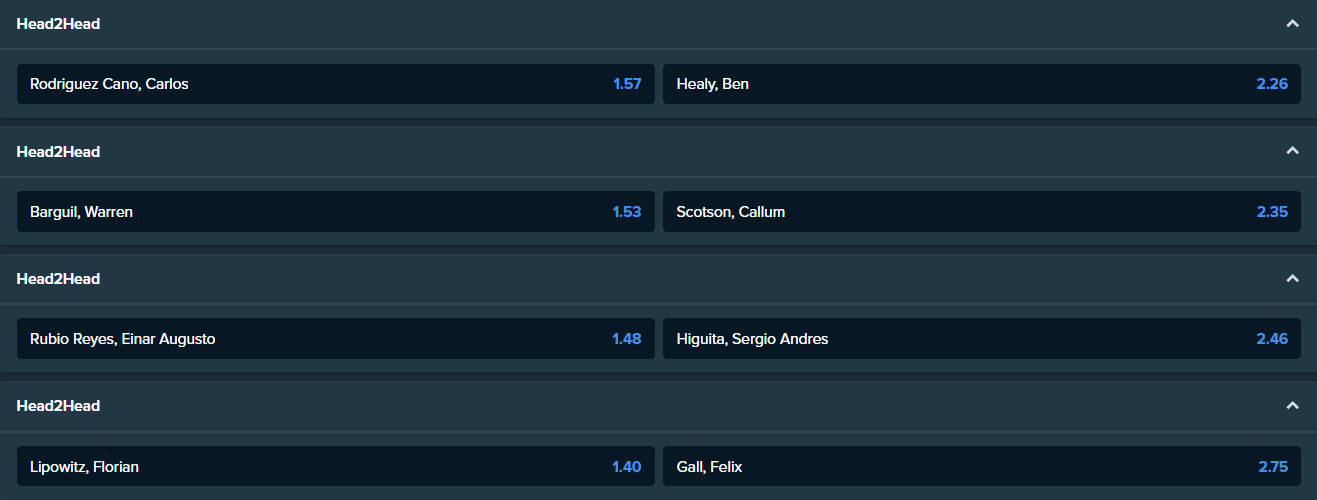Collapse the Rodriguez Cano vs Healy market
This screenshot has height=500, width=1317.
1292,24
